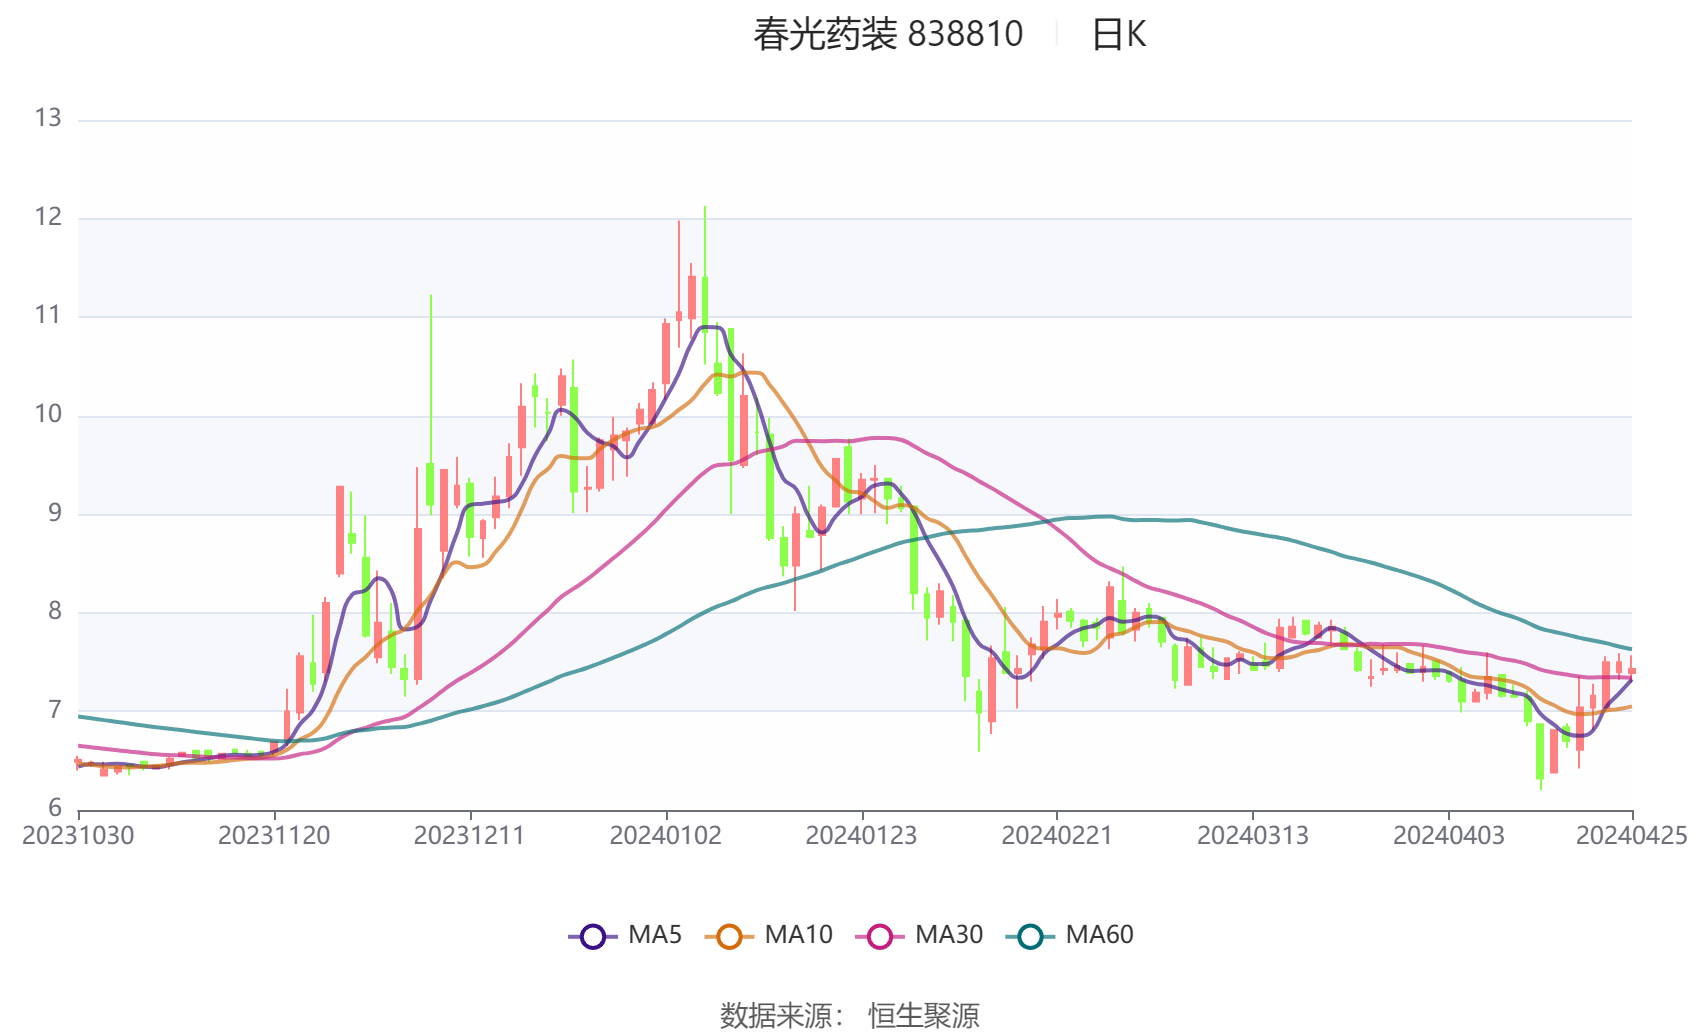Click the MA60 legend text label
1700x1034 pixels.
tap(1099, 935)
